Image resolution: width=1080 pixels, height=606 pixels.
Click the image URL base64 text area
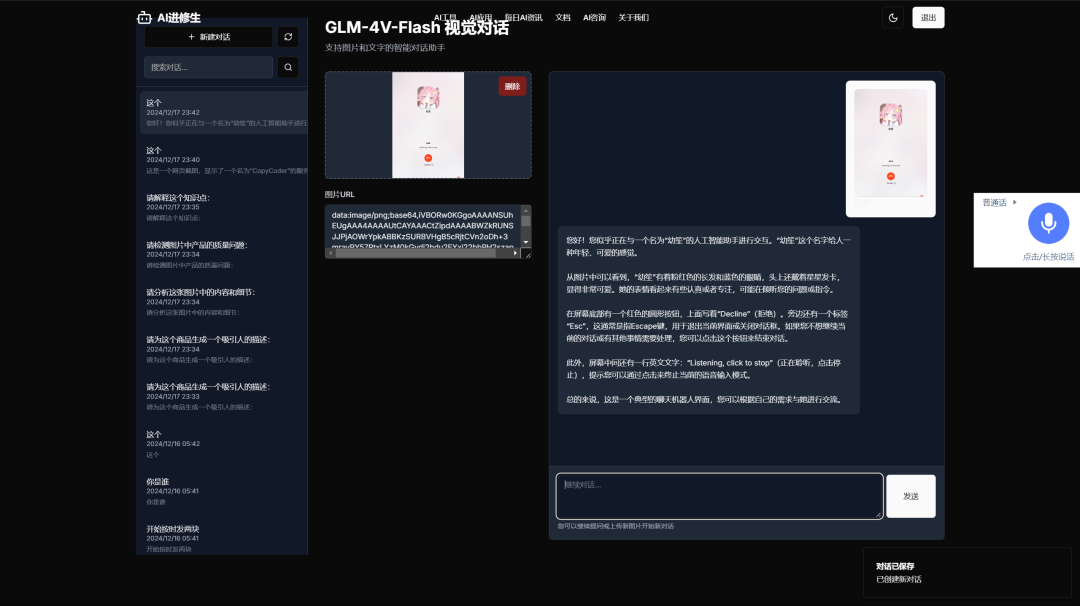point(424,229)
